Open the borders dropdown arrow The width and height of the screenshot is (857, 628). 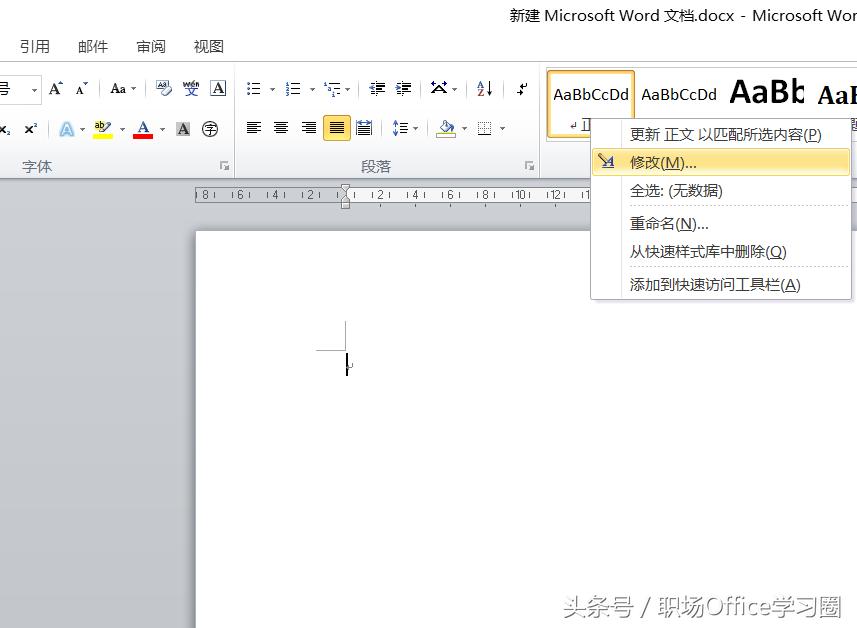[501, 128]
